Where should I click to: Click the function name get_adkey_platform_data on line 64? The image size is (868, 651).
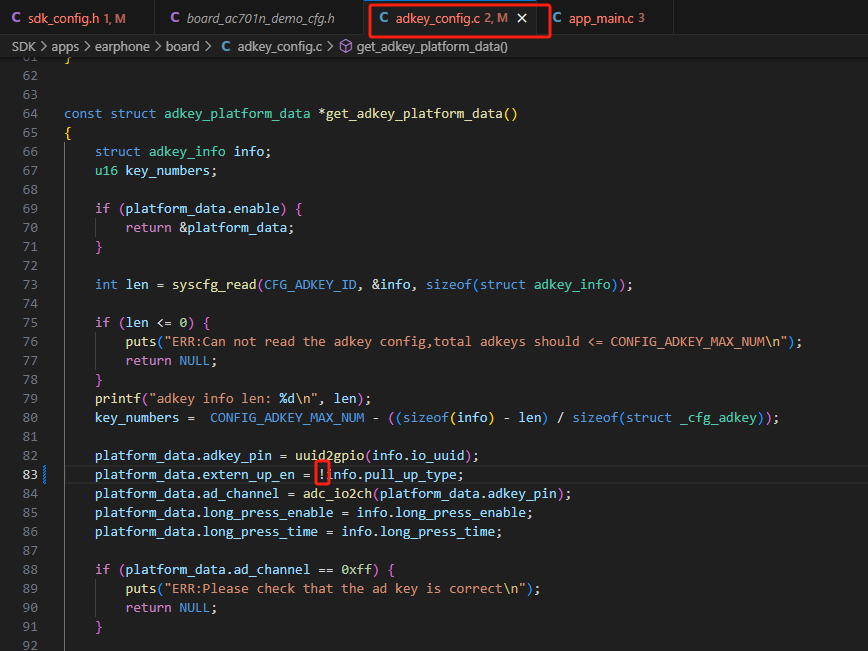(414, 113)
